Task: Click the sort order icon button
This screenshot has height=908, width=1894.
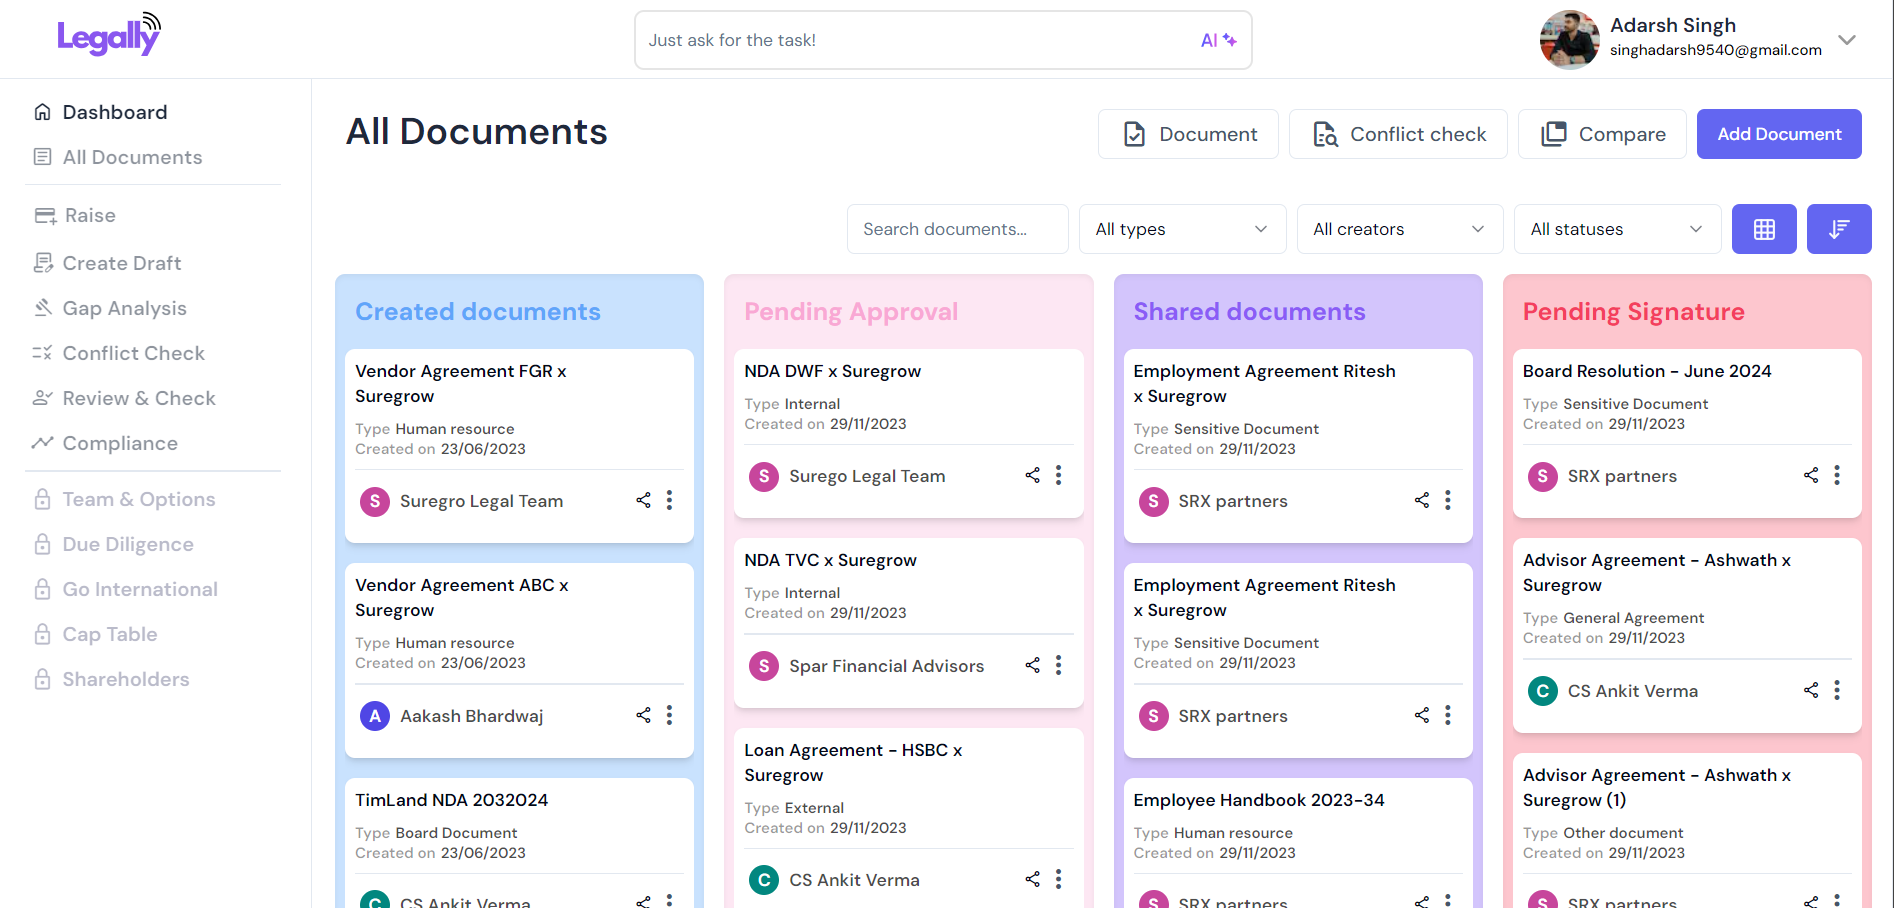Action: coord(1838,229)
